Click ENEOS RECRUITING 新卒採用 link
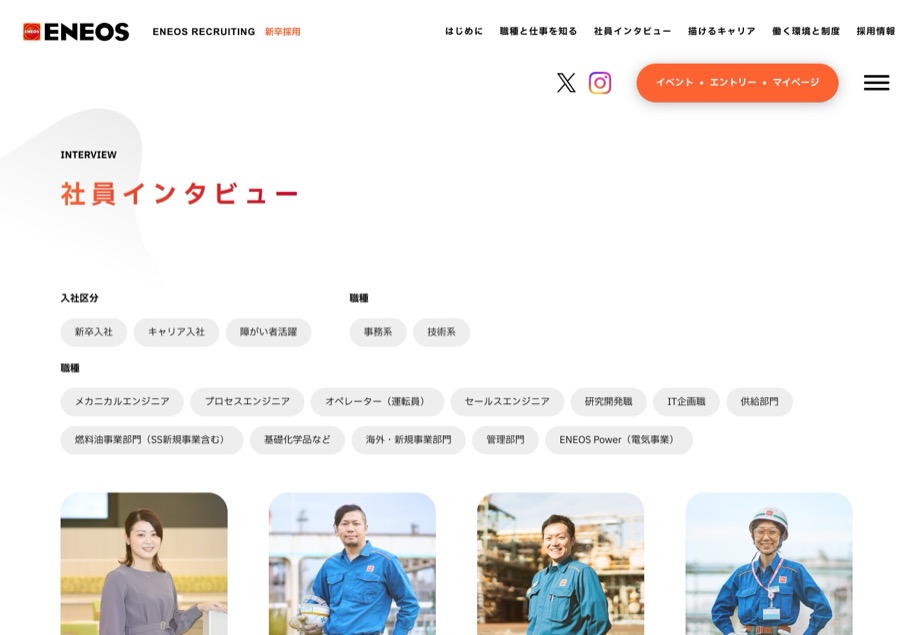This screenshot has width=915, height=635. tap(226, 32)
